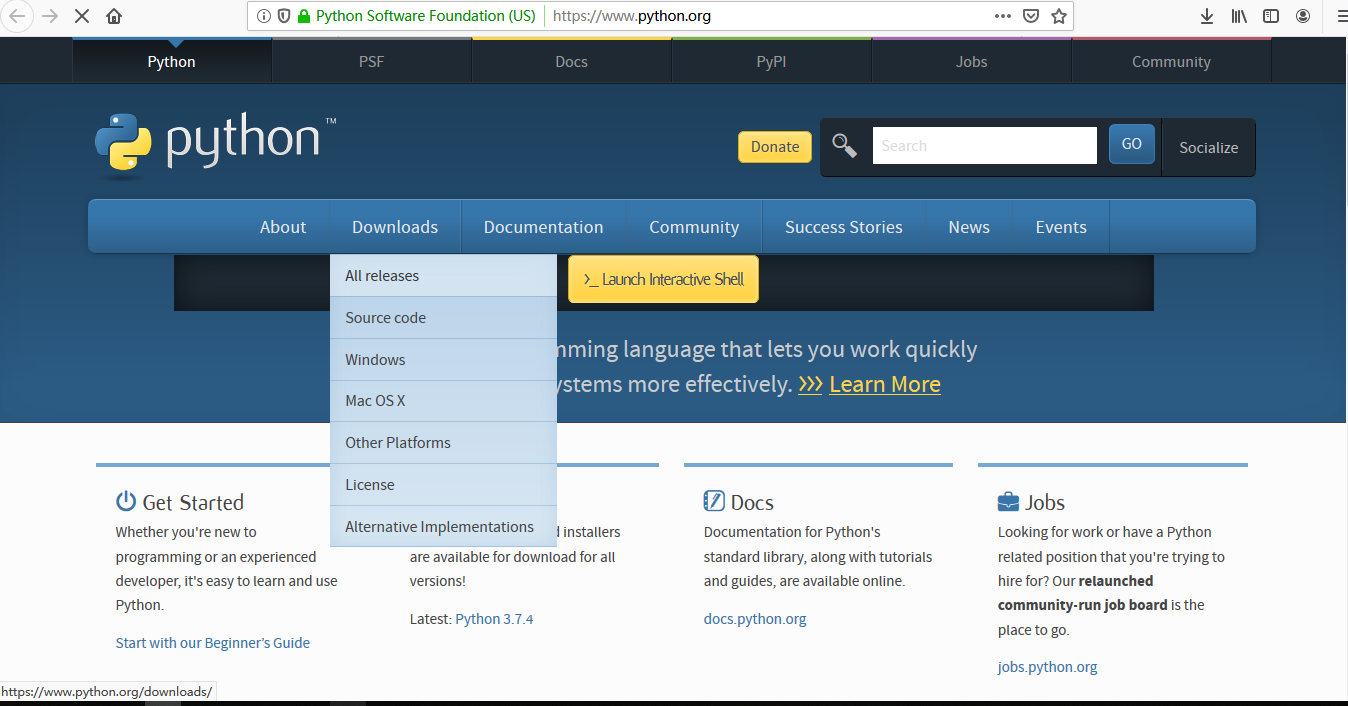Screen dimensions: 1348x706
Task: Open the Python 3.7.4 latest link
Action: pos(494,619)
